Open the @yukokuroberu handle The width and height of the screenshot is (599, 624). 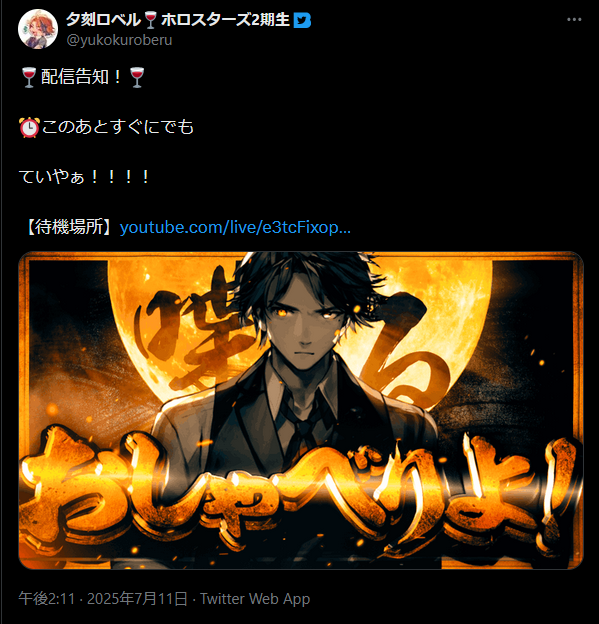pyautogui.click(x=119, y=40)
